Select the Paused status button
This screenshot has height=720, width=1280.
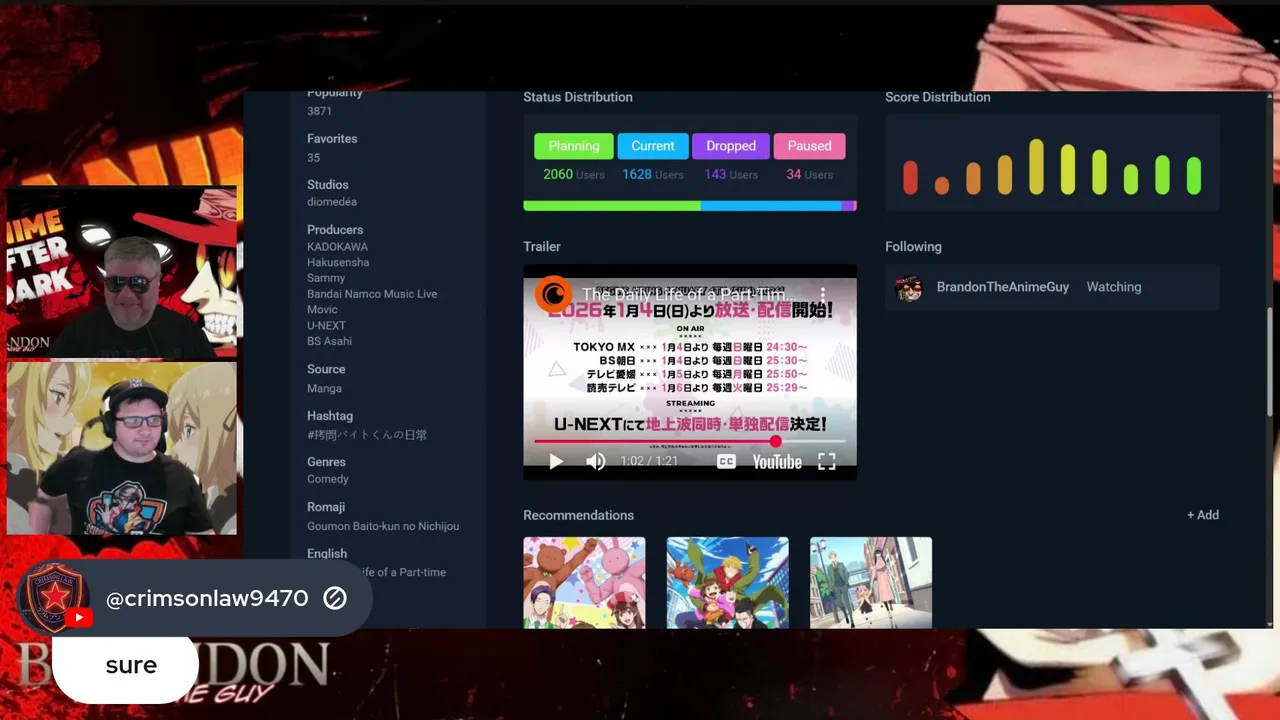tap(809, 146)
